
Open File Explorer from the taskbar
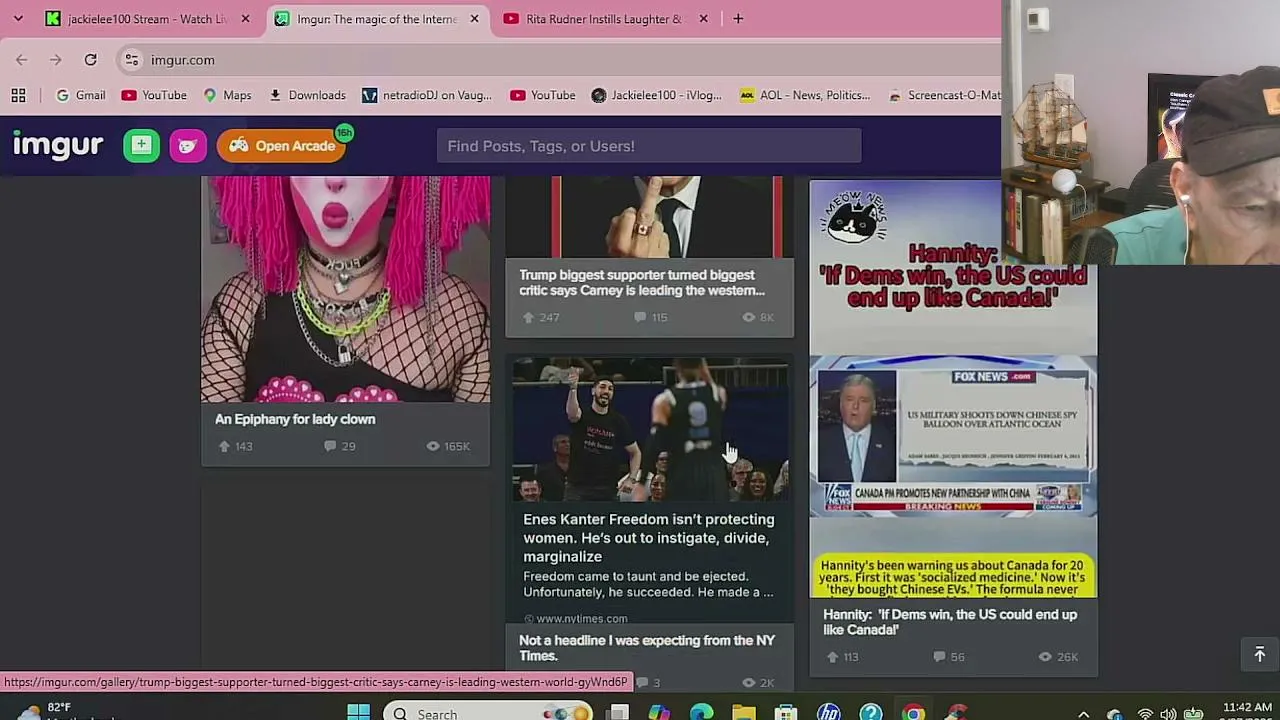point(744,712)
